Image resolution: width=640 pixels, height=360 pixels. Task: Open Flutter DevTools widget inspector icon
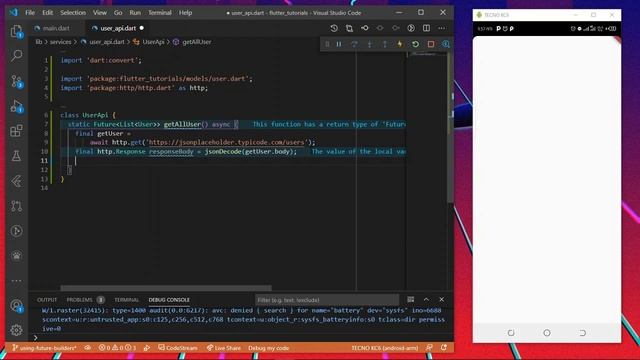[x=446, y=44]
